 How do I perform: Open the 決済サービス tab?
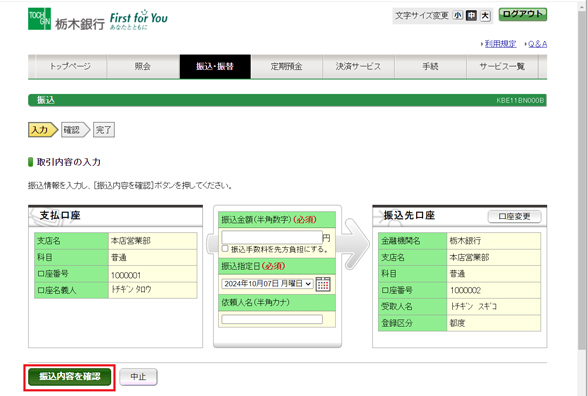[x=358, y=66]
